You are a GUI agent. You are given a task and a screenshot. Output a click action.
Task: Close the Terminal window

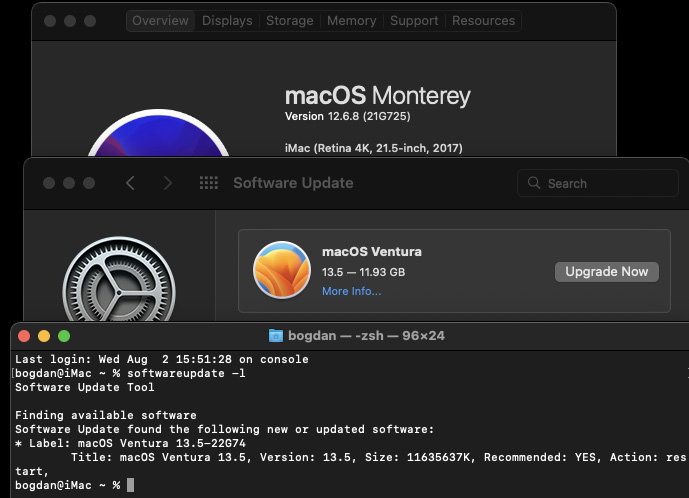[24, 336]
